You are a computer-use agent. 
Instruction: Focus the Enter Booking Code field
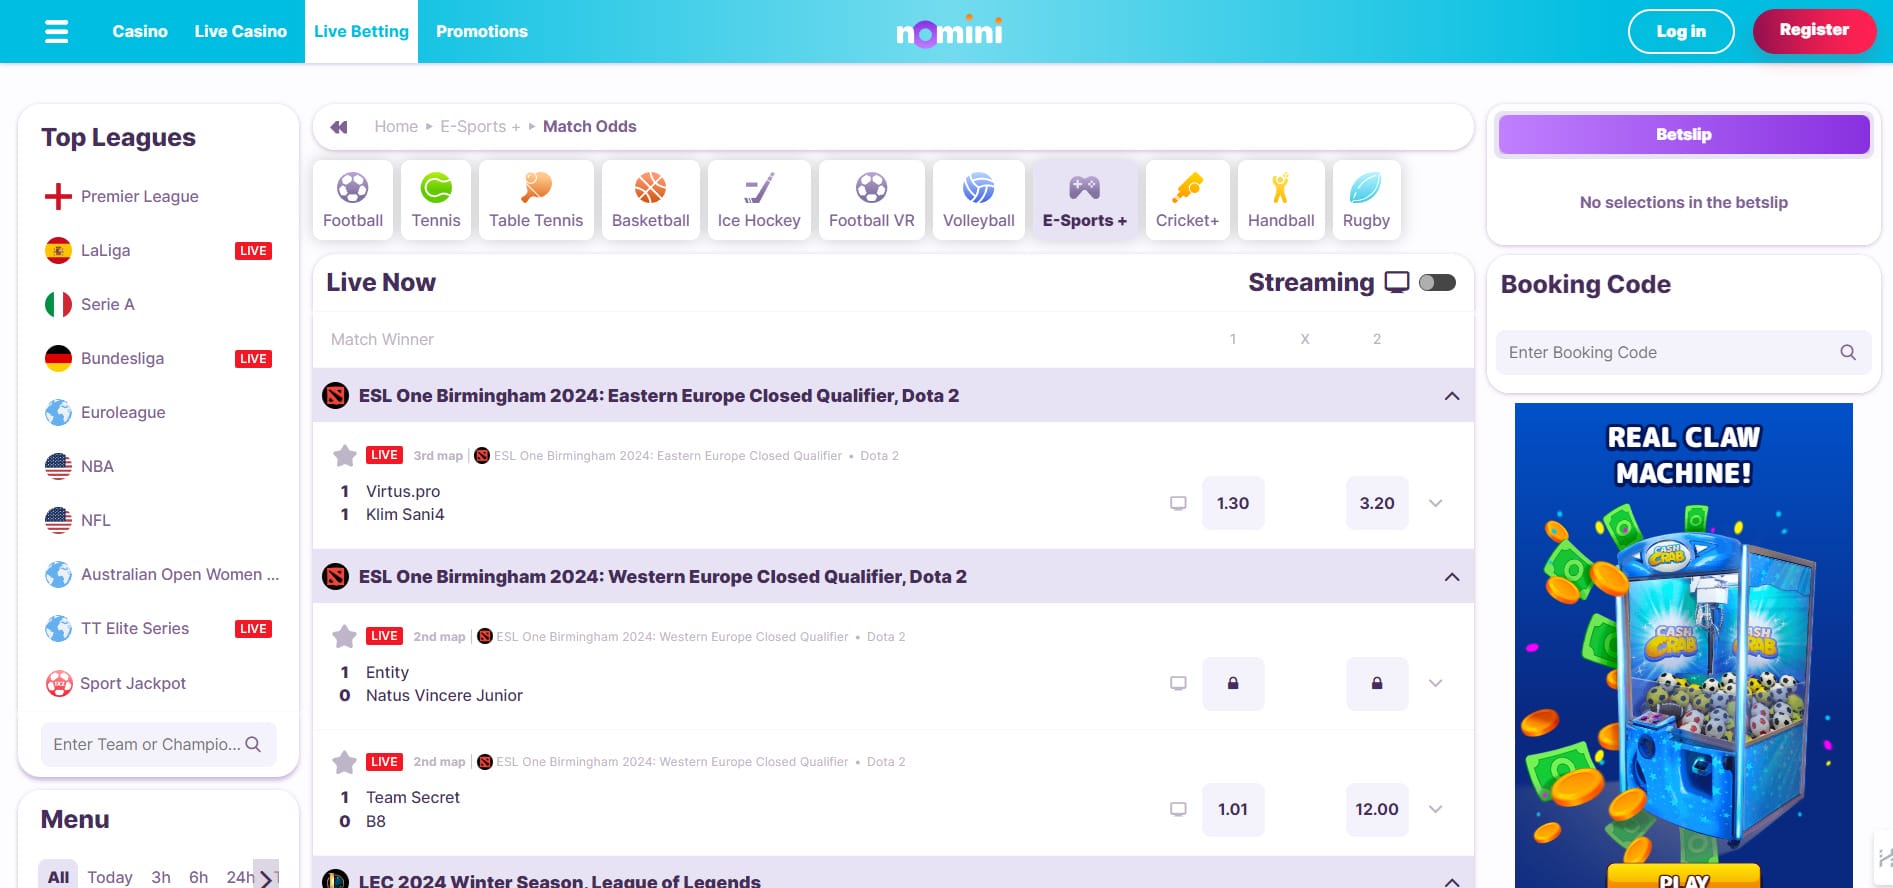(1683, 352)
